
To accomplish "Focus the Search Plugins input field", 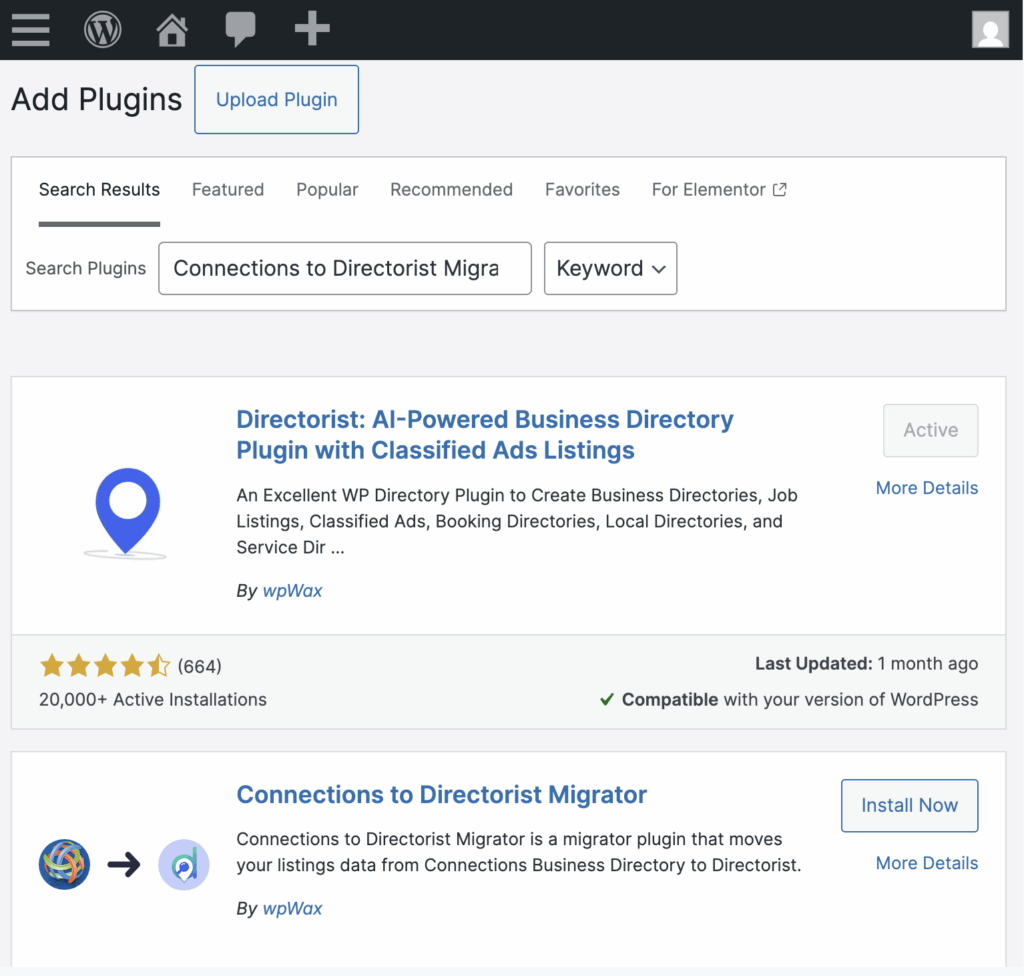I will tap(345, 268).
